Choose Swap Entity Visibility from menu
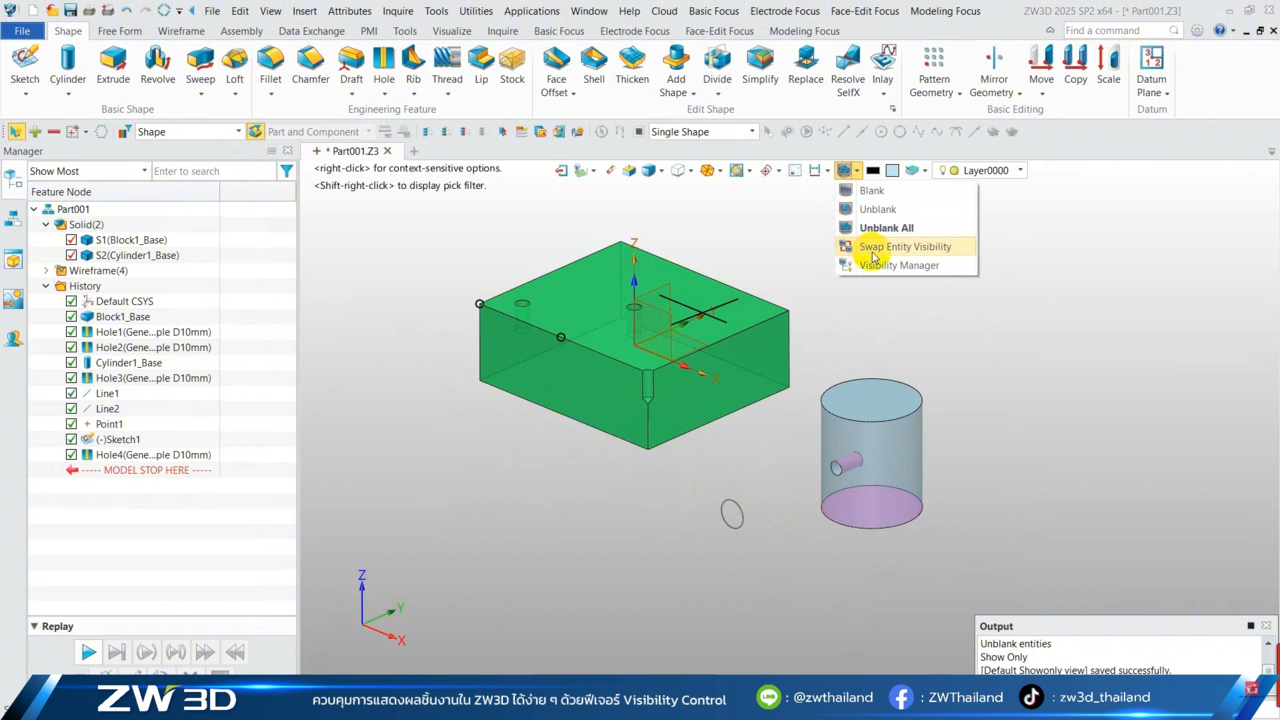1280x720 pixels. click(904, 247)
